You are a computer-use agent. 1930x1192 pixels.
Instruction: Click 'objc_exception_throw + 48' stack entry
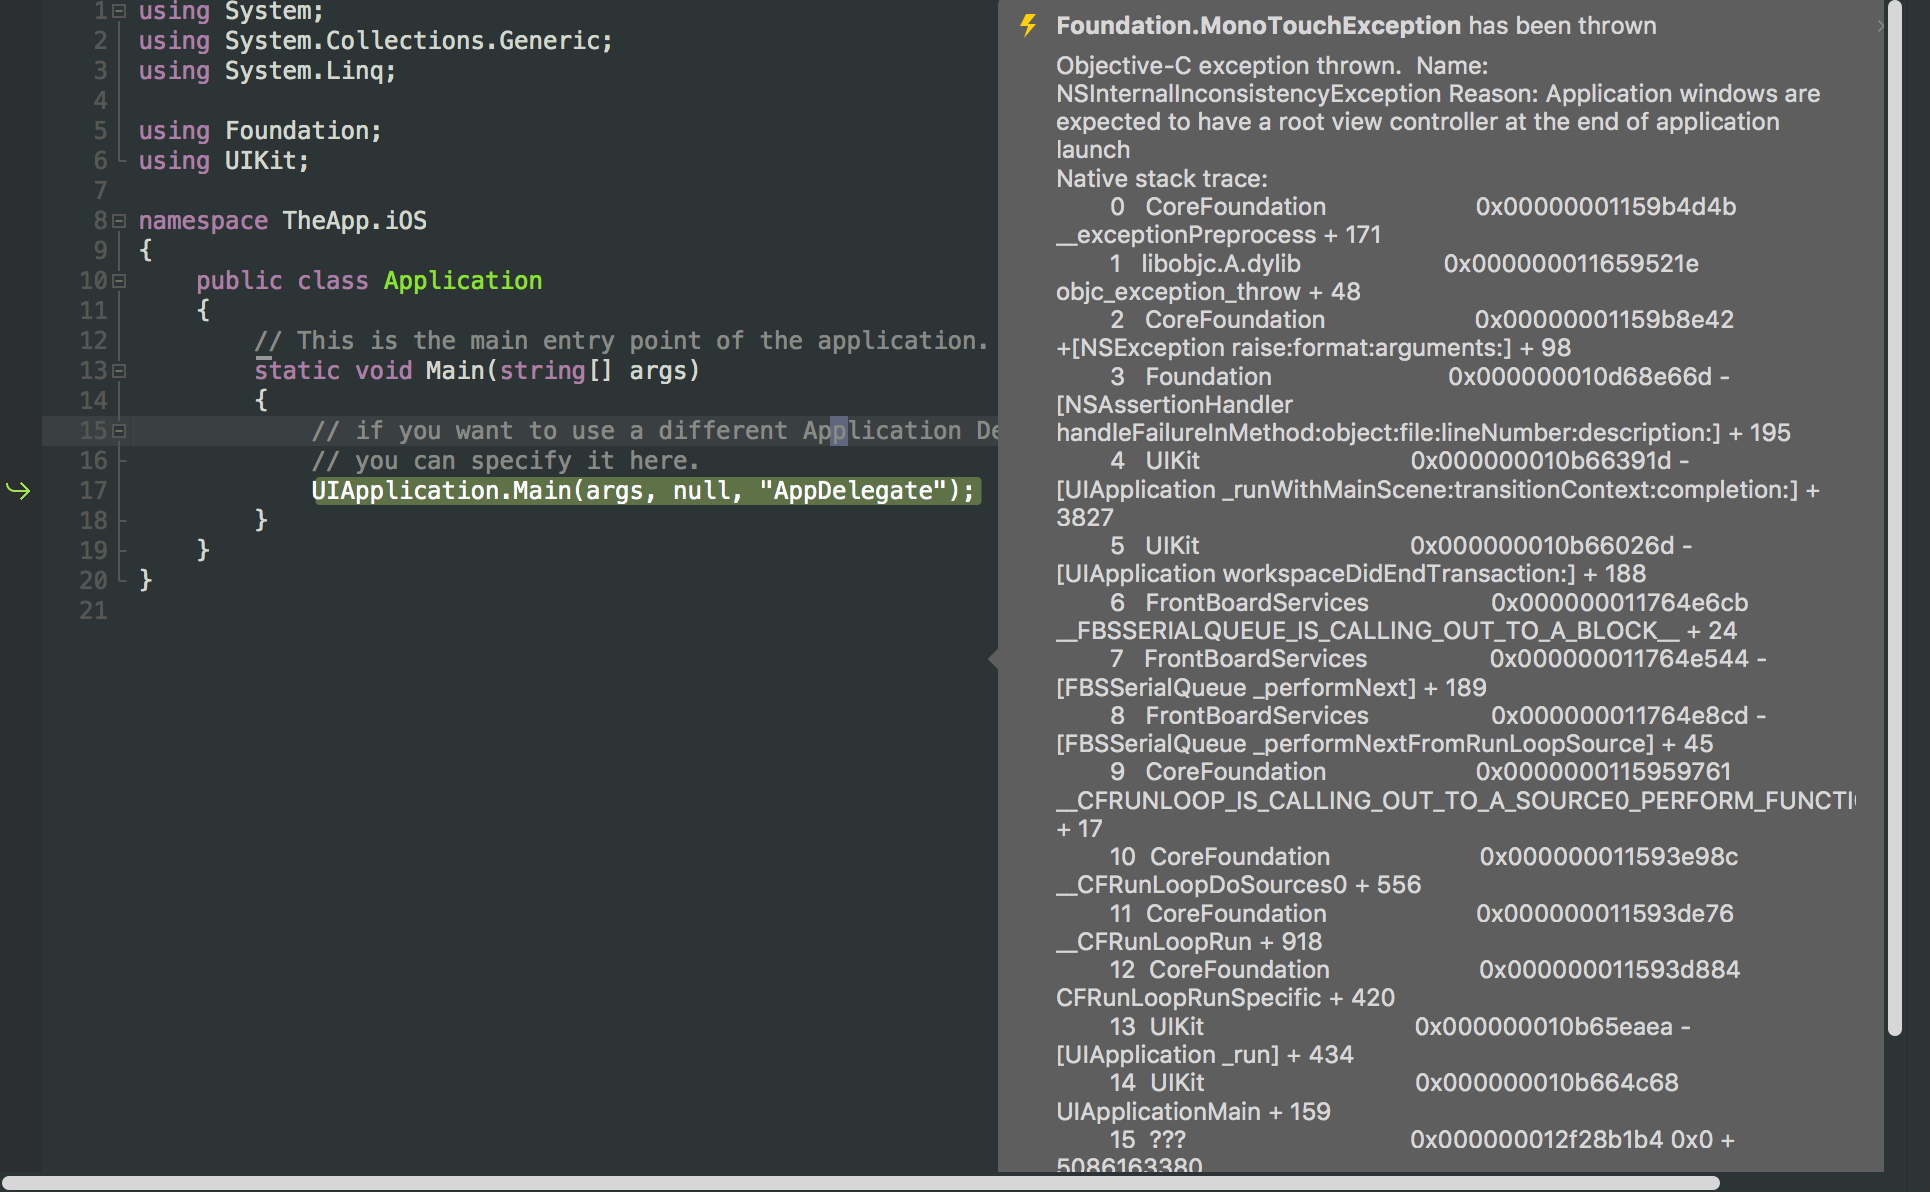click(x=1208, y=292)
